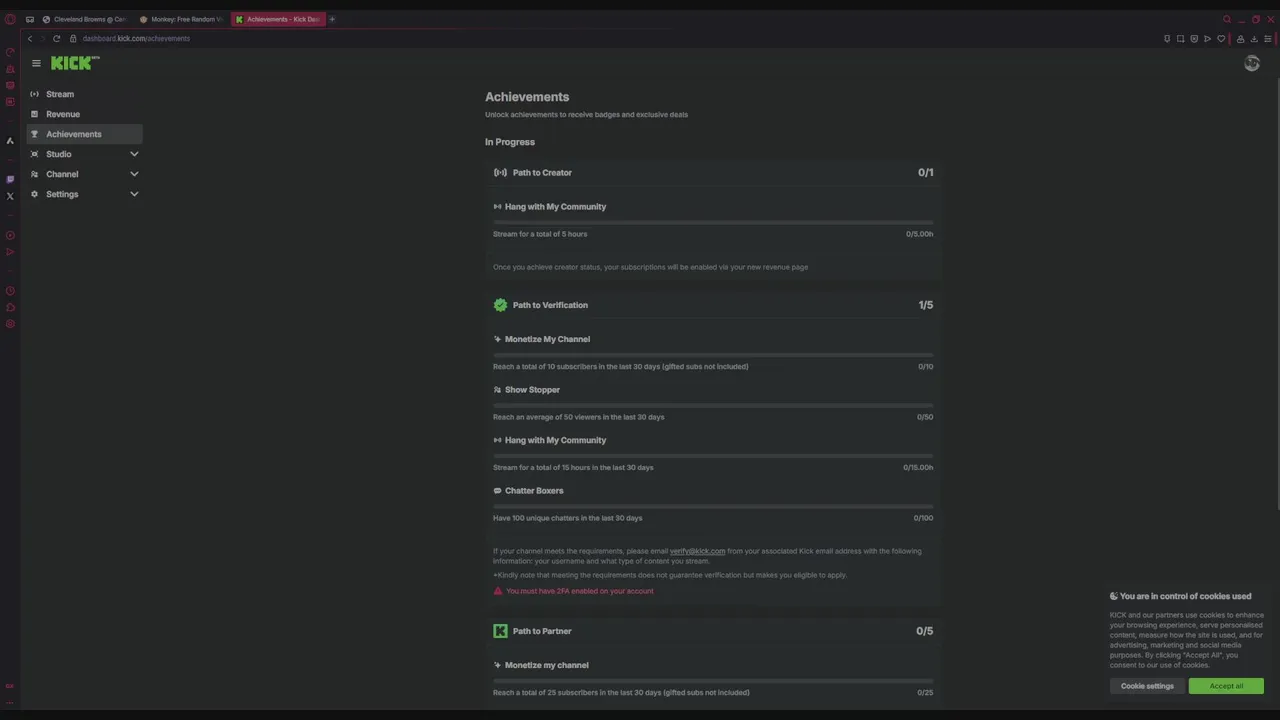Open the hamburger menu beside the Kick logo
The height and width of the screenshot is (720, 1280).
pyautogui.click(x=36, y=63)
